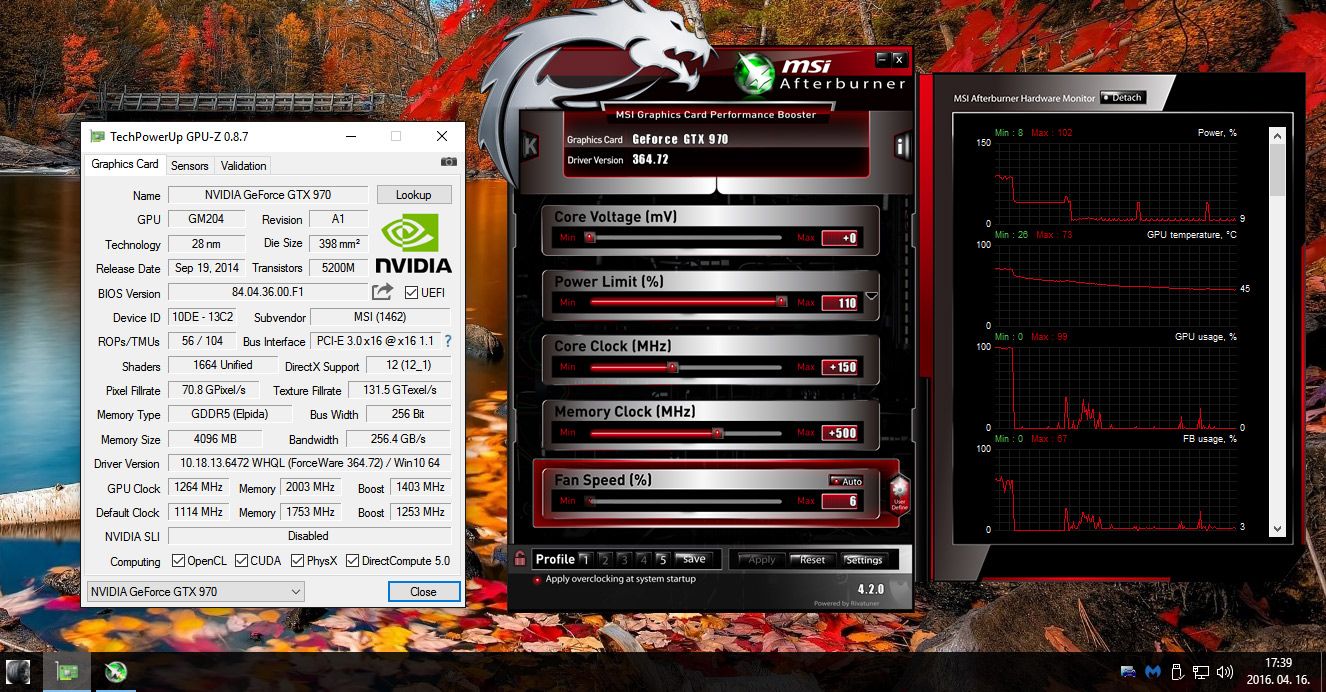
Task: Click the Driver Version field in GPU-Z
Action: point(309,464)
